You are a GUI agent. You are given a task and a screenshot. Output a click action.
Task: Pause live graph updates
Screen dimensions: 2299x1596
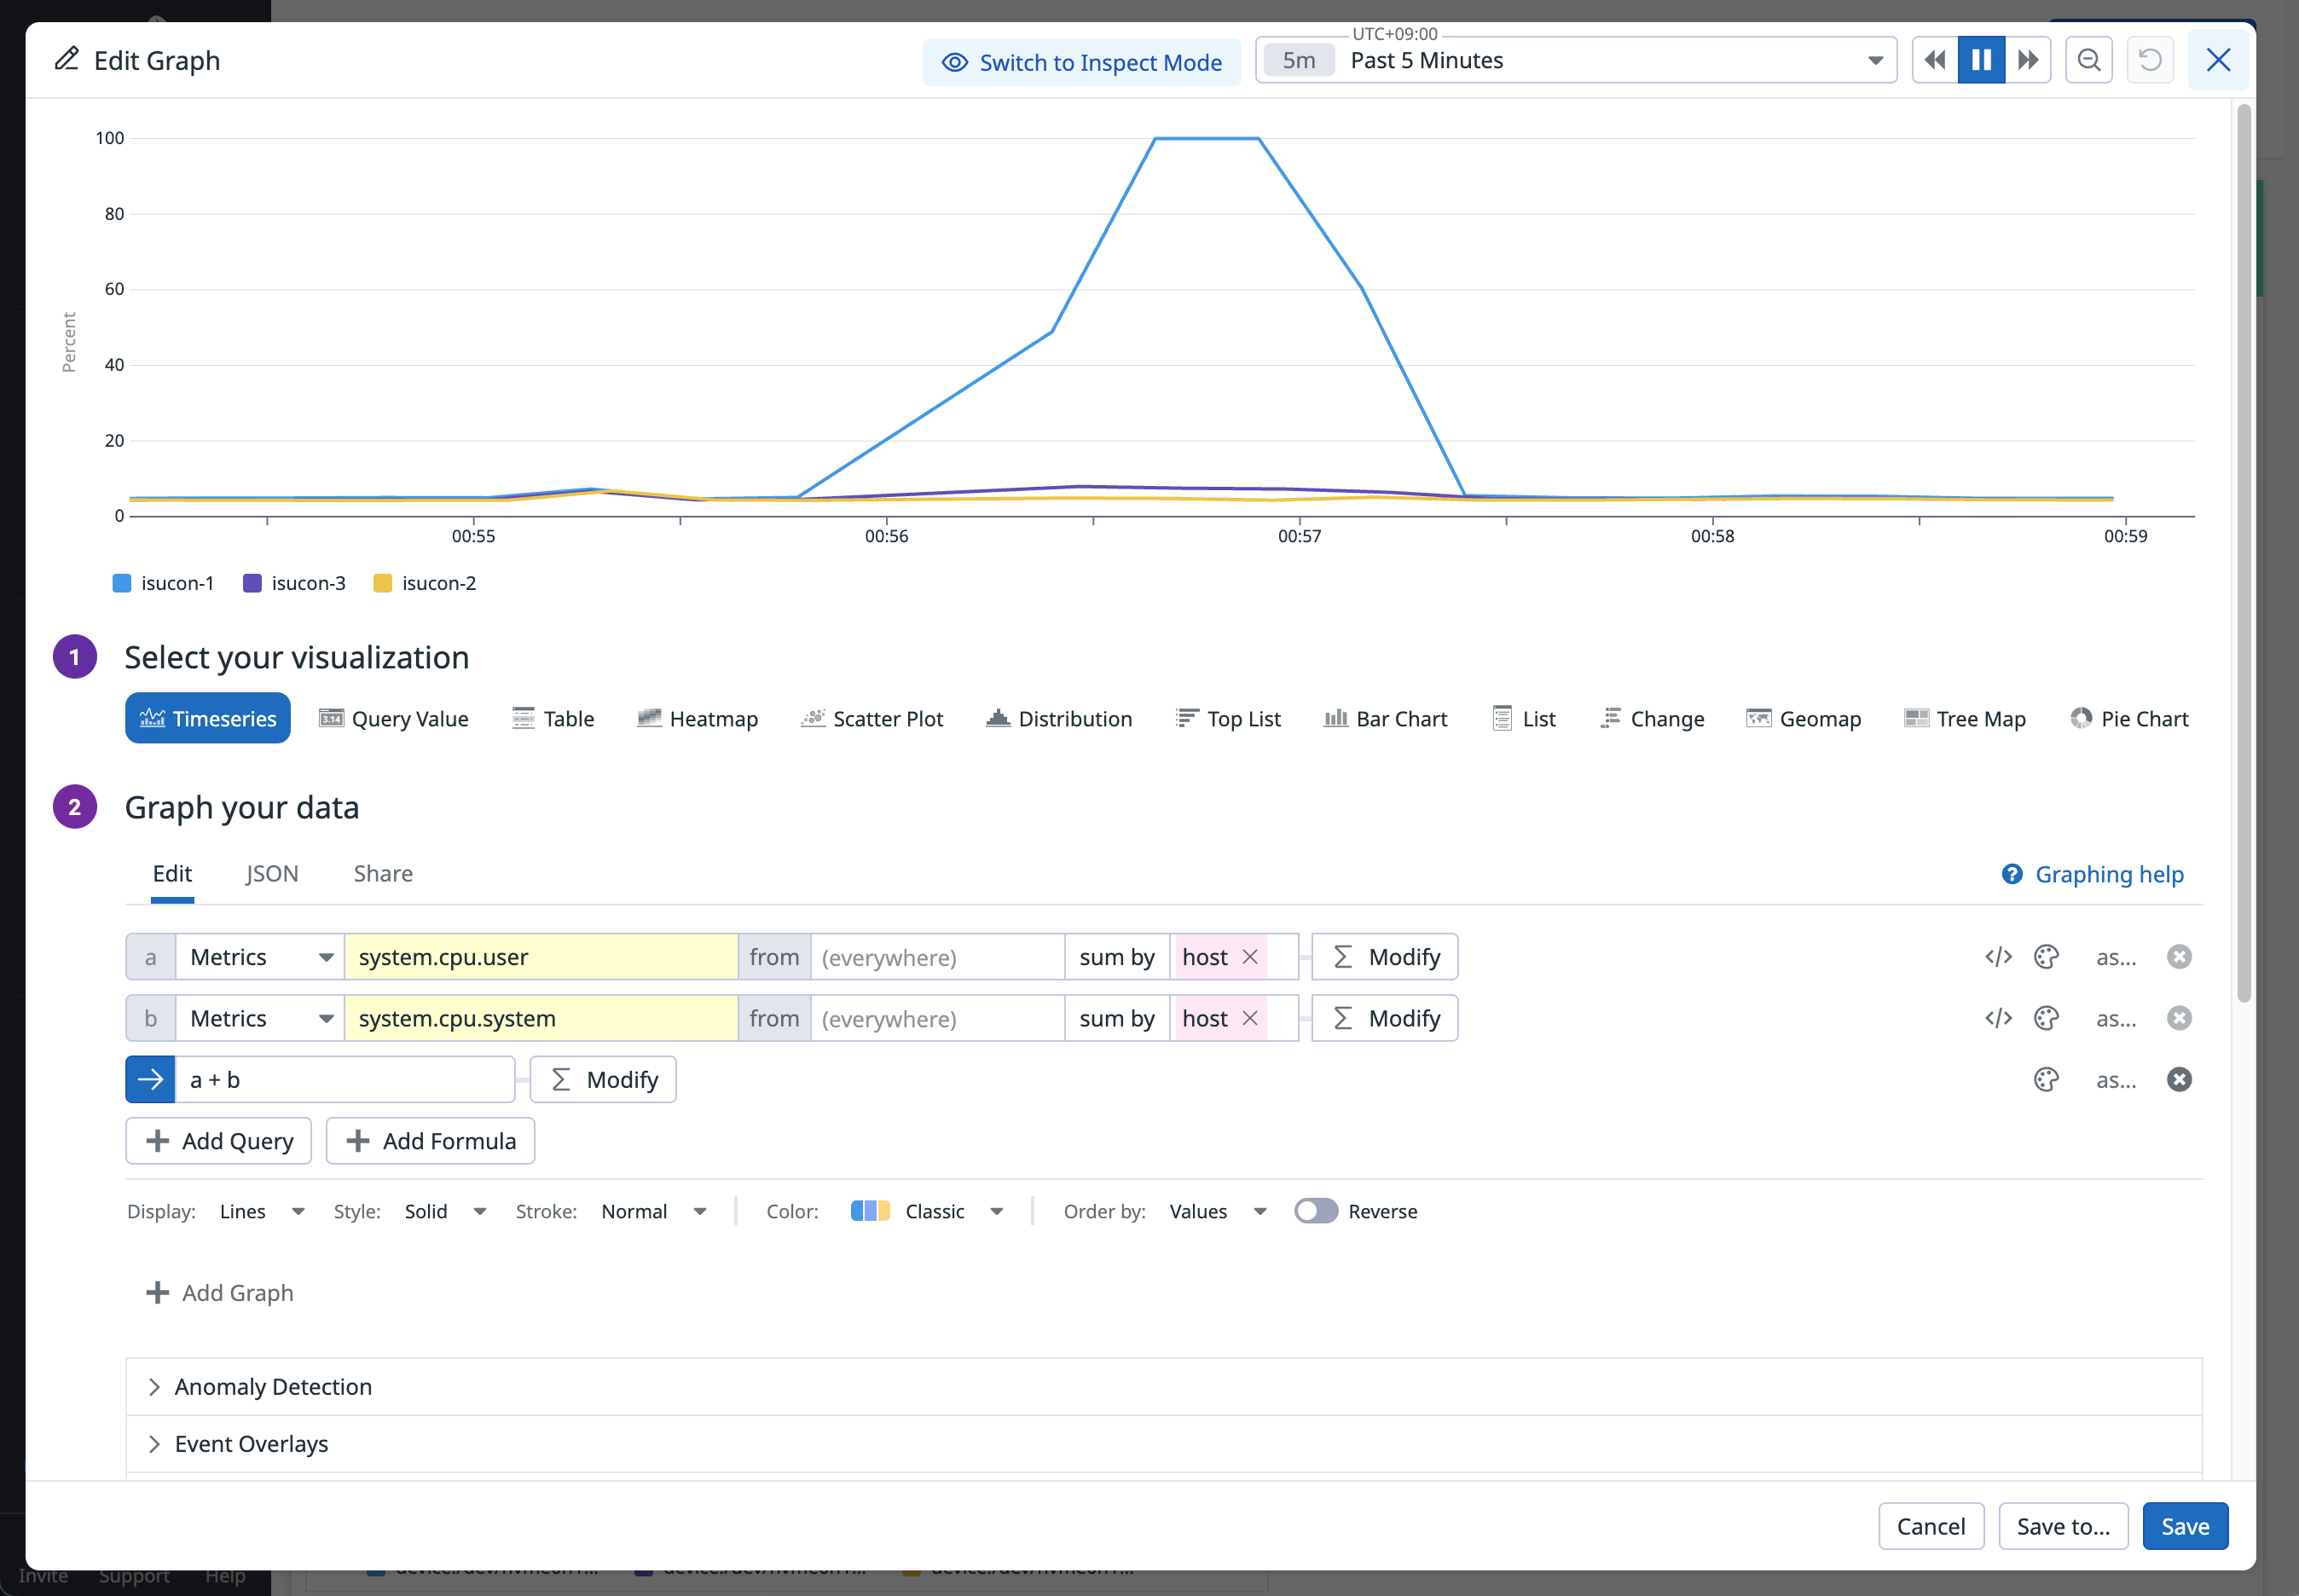(x=1980, y=61)
